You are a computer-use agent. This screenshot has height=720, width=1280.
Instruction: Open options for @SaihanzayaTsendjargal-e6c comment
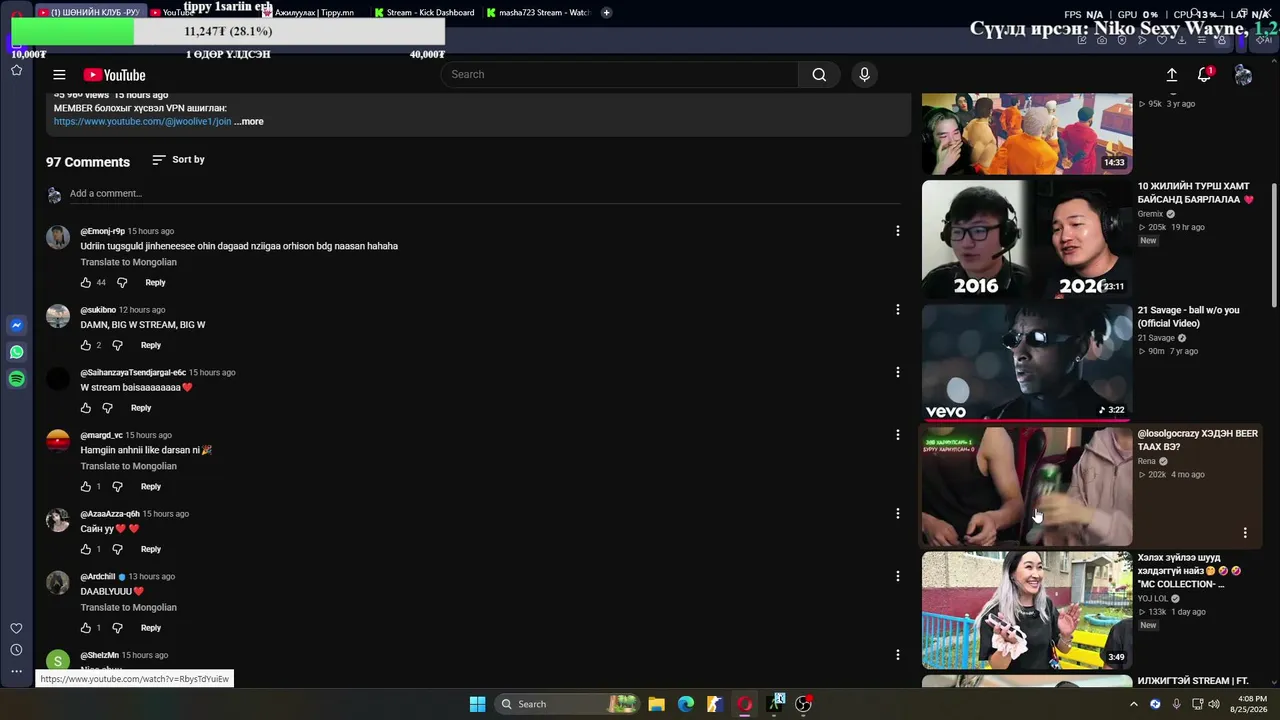pos(898,372)
